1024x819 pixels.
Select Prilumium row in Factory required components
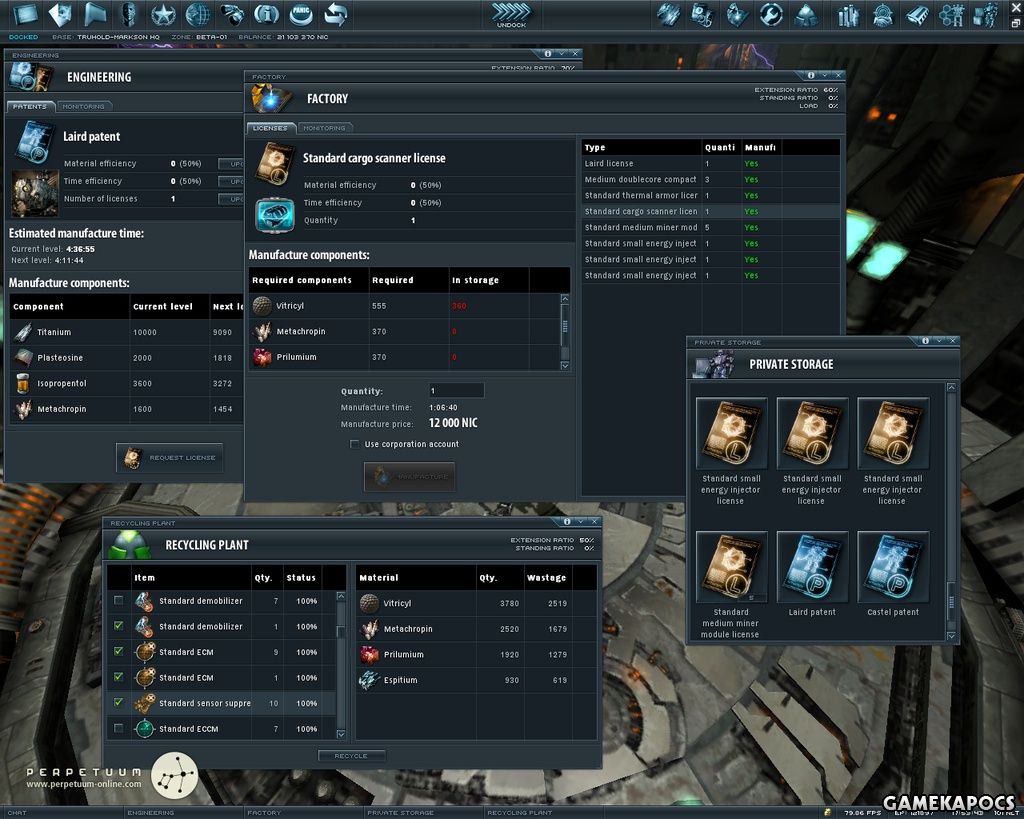coord(404,357)
